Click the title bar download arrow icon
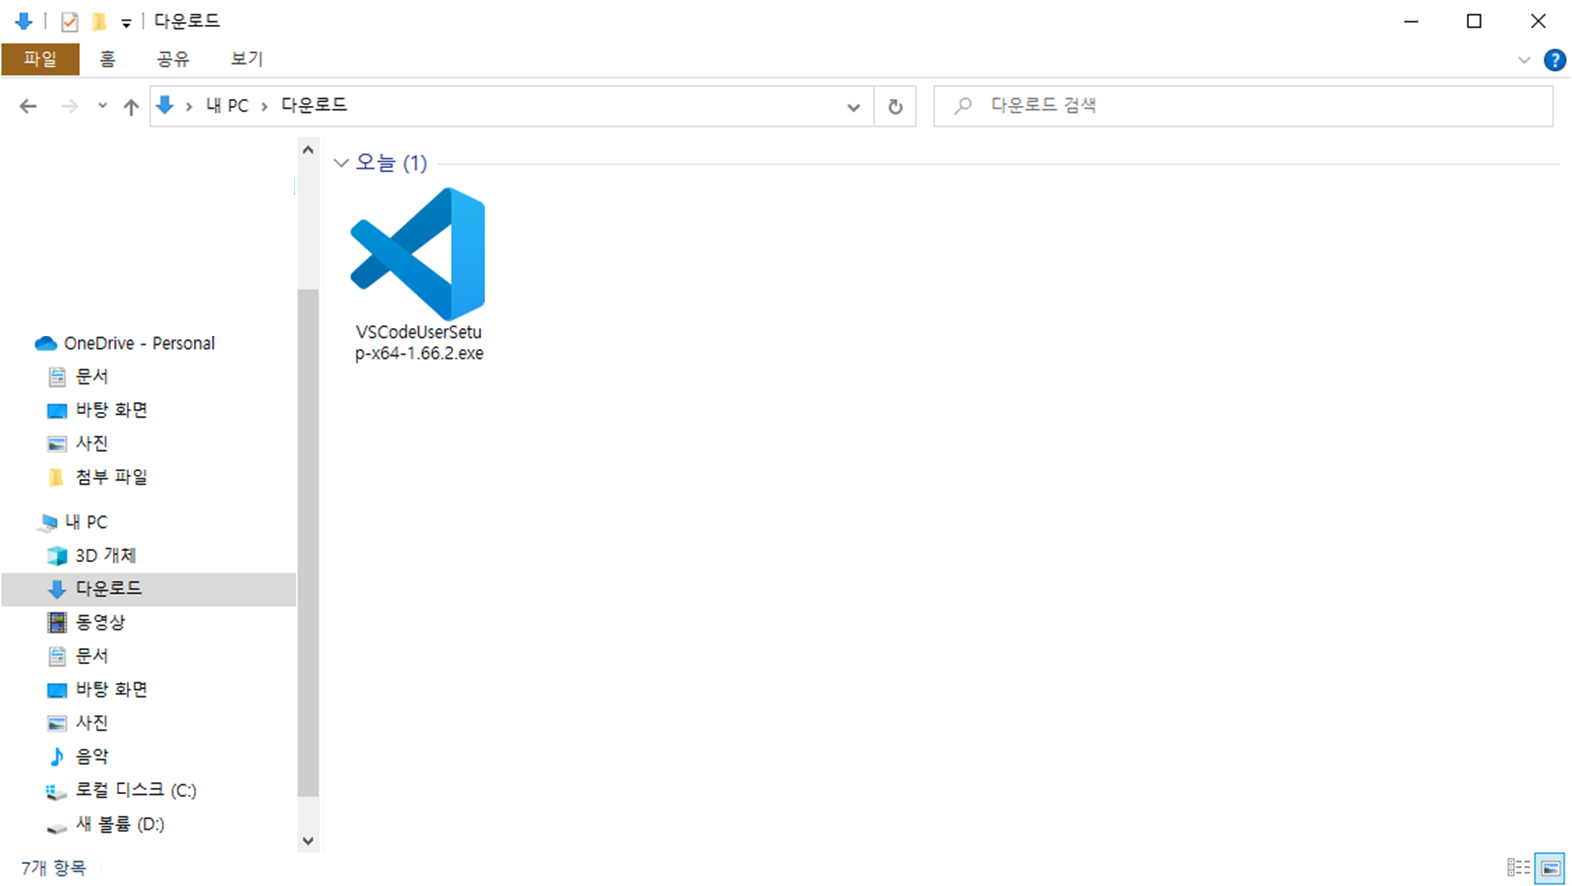Viewport: 1572px width, 886px height. click(x=24, y=21)
